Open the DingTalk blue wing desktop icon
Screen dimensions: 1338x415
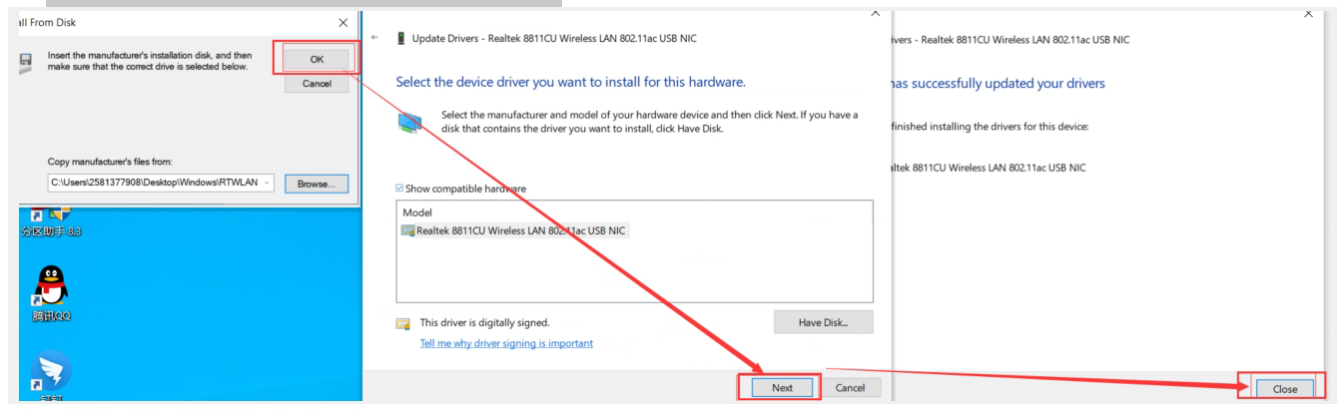[x=51, y=372]
